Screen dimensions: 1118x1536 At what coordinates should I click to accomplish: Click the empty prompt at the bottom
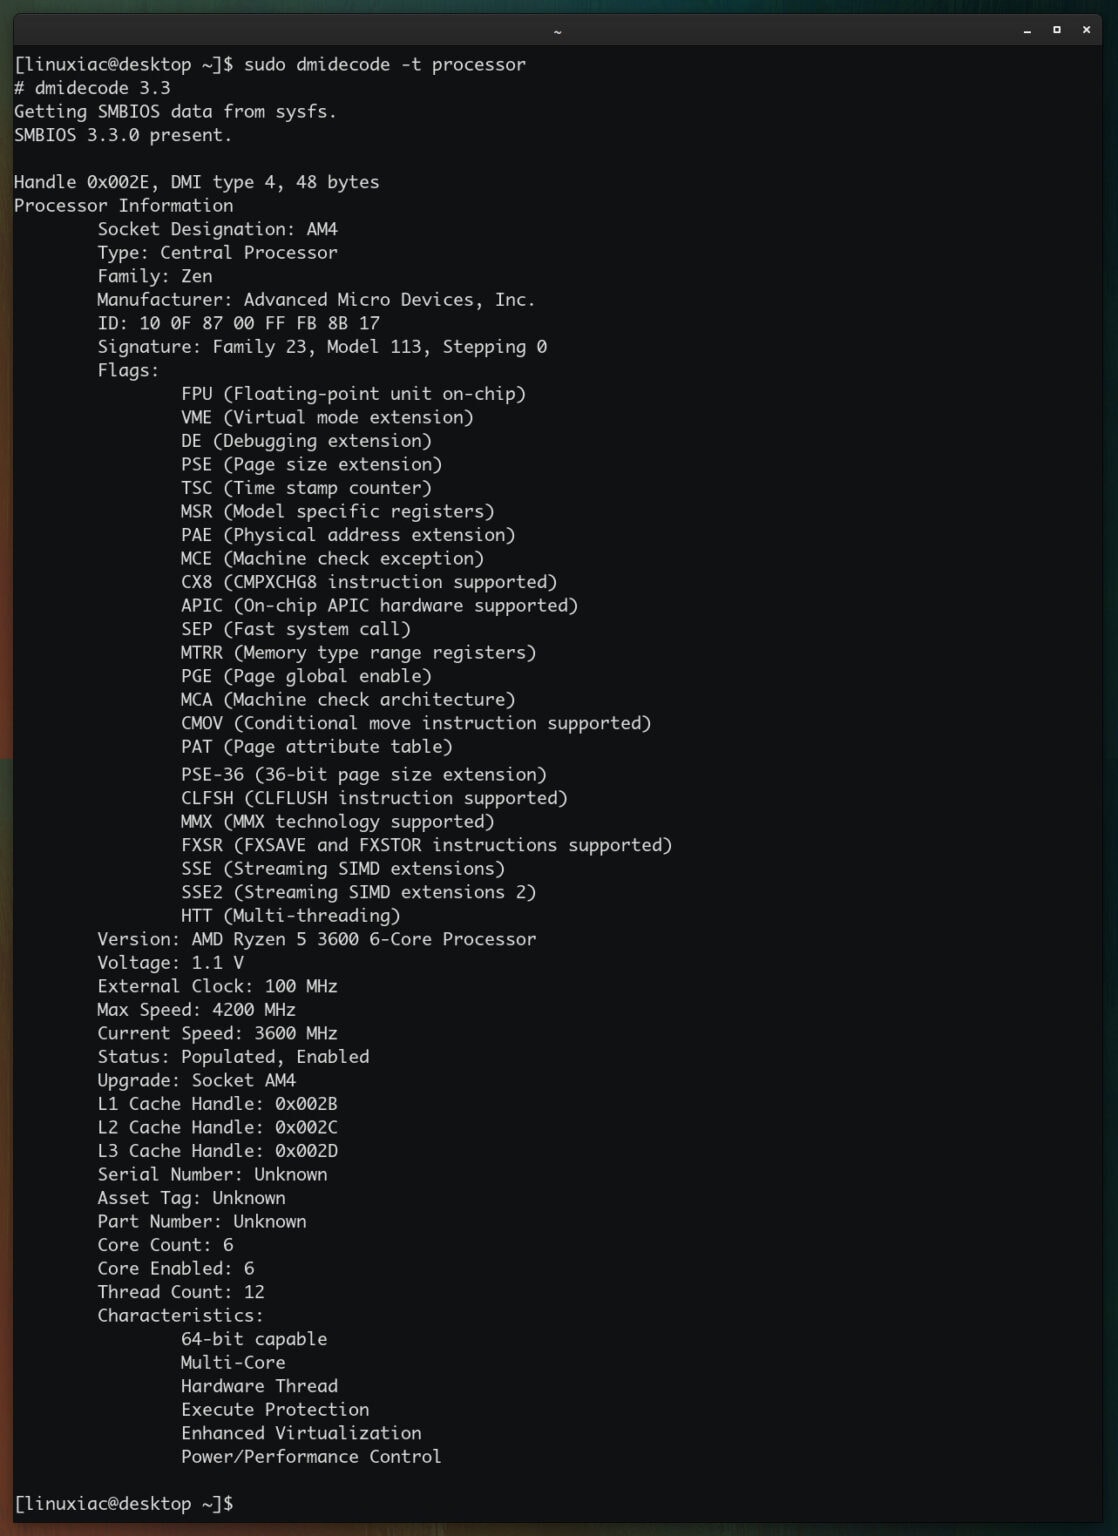coord(124,1503)
